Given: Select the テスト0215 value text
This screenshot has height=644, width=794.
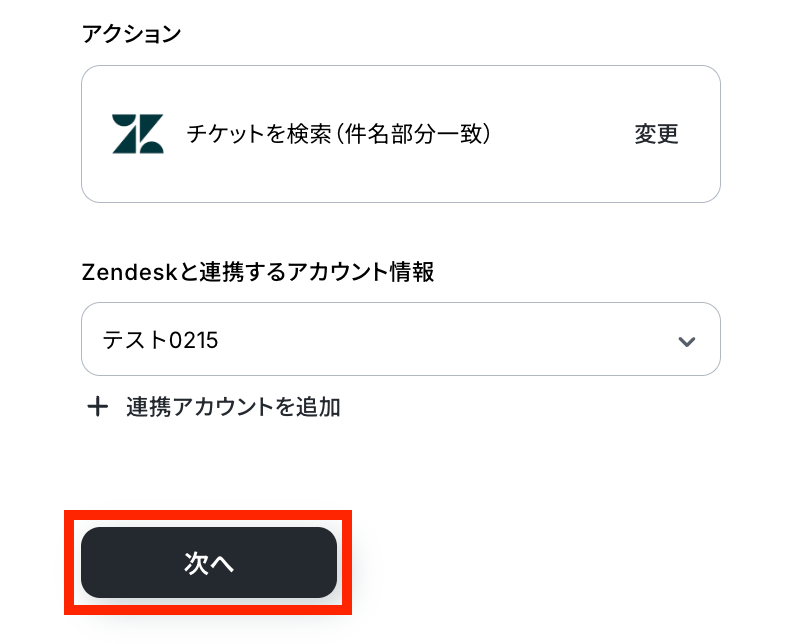Looking at the screenshot, I should tap(160, 340).
